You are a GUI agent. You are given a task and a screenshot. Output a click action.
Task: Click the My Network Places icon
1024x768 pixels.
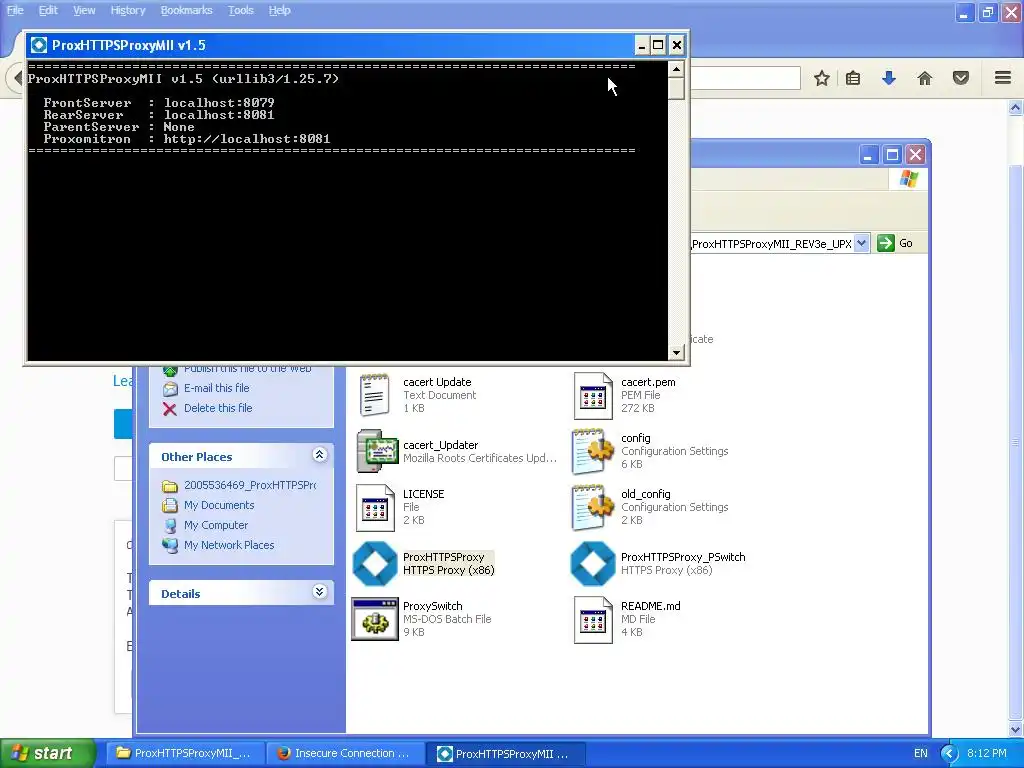(170, 545)
